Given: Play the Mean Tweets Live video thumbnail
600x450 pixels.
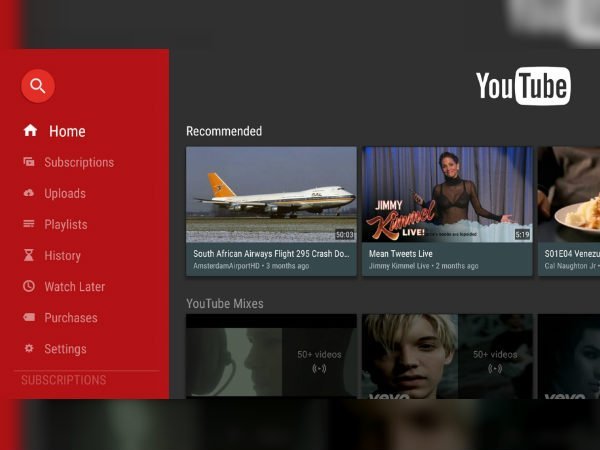Looking at the screenshot, I should pos(447,195).
